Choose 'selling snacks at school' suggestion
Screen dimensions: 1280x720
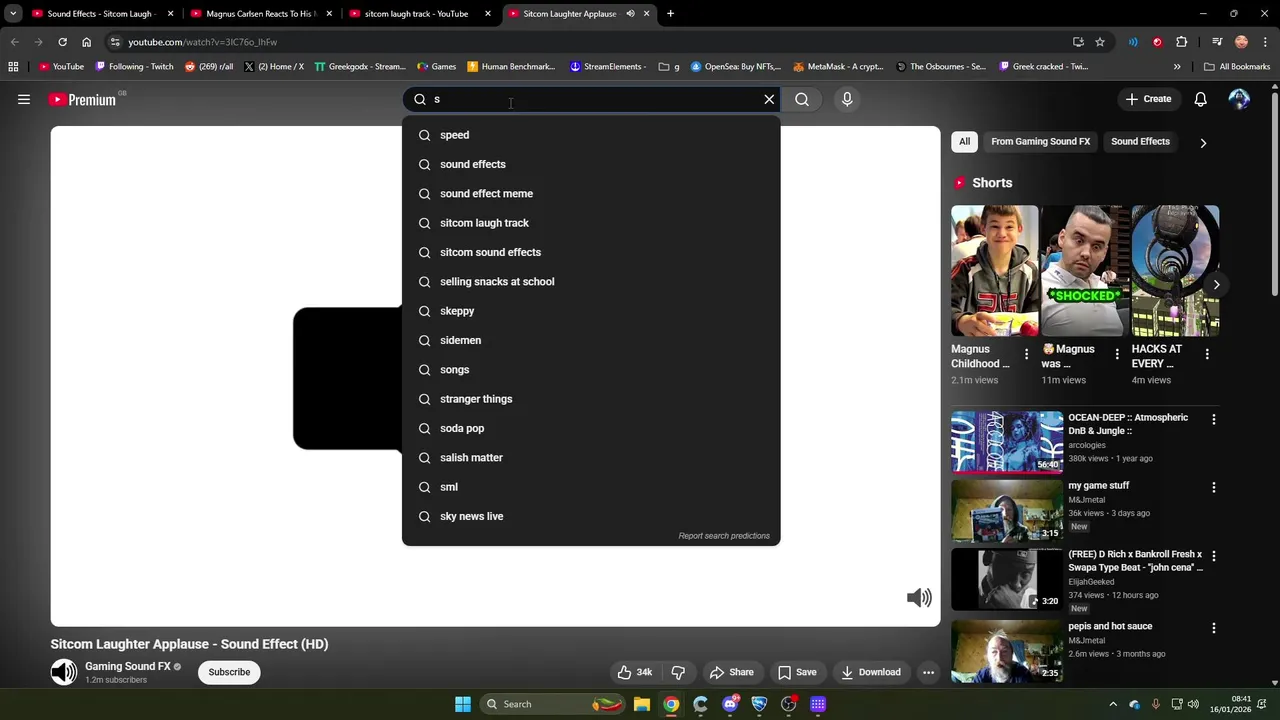point(591,281)
